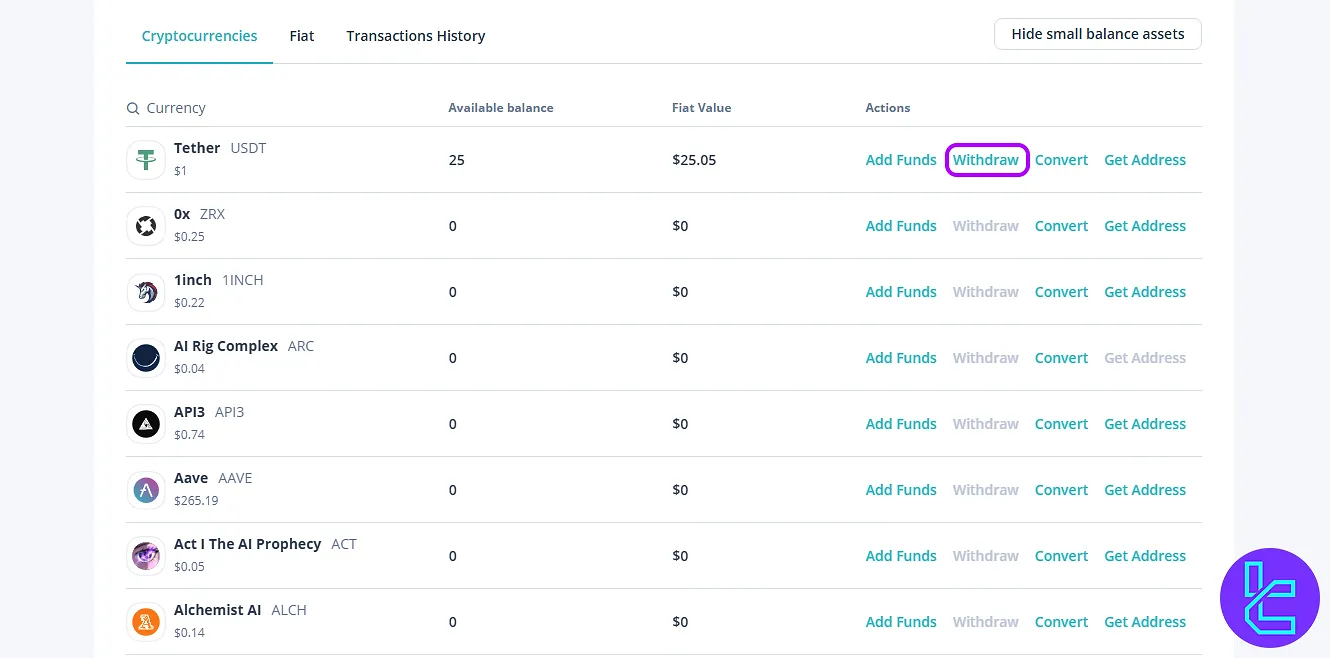Click Withdraw in the Aave row
Image resolution: width=1330 pixels, height=658 pixels.
[986, 490]
